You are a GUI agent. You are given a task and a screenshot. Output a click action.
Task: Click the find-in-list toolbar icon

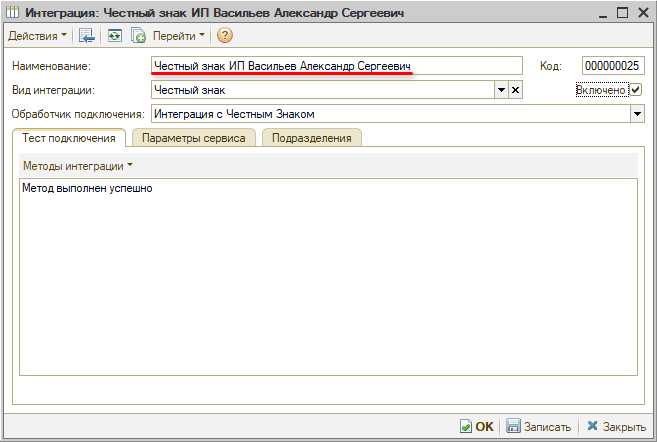pos(87,36)
